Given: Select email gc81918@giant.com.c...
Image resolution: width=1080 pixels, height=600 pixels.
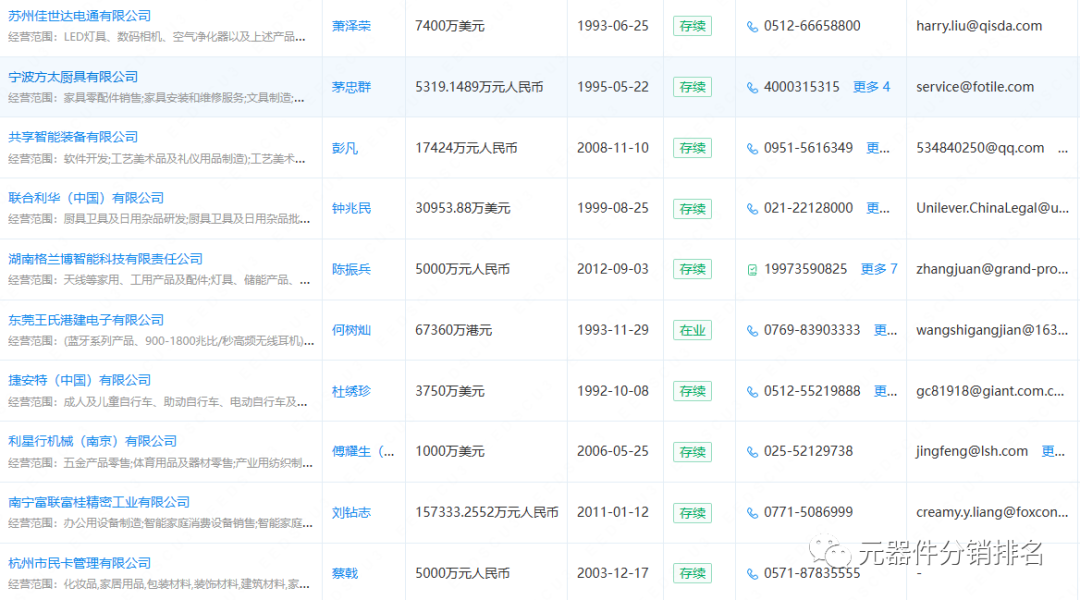Looking at the screenshot, I should click(x=990, y=391).
